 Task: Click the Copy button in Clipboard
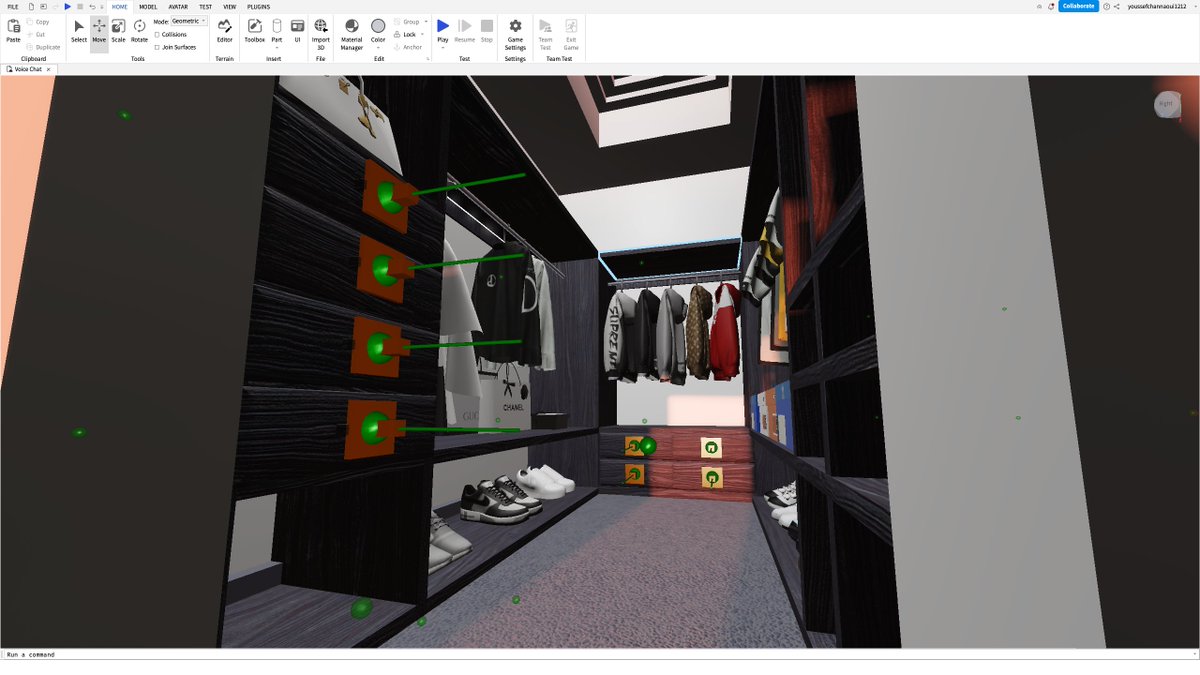pyautogui.click(x=37, y=22)
